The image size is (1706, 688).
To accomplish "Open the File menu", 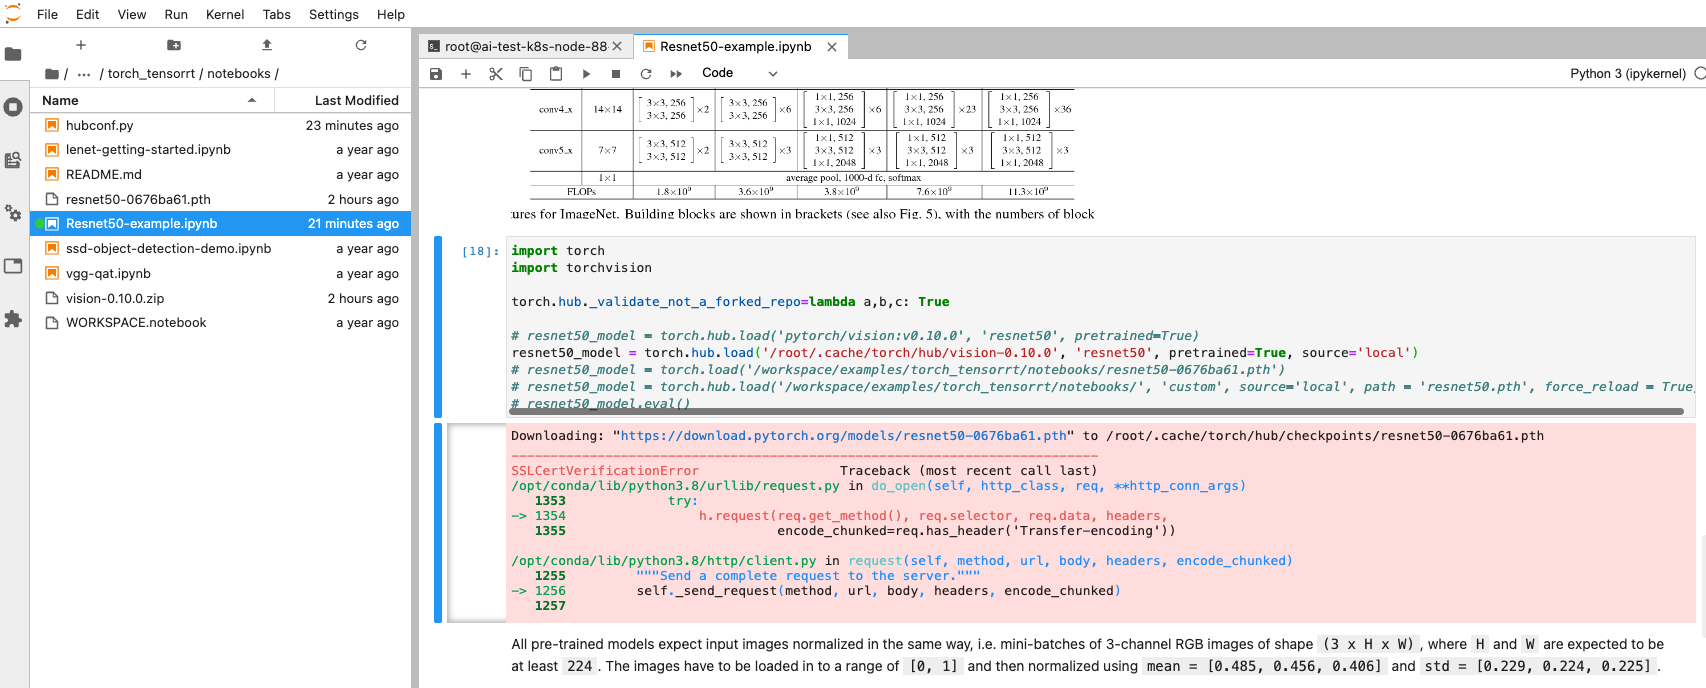I will click(x=48, y=14).
